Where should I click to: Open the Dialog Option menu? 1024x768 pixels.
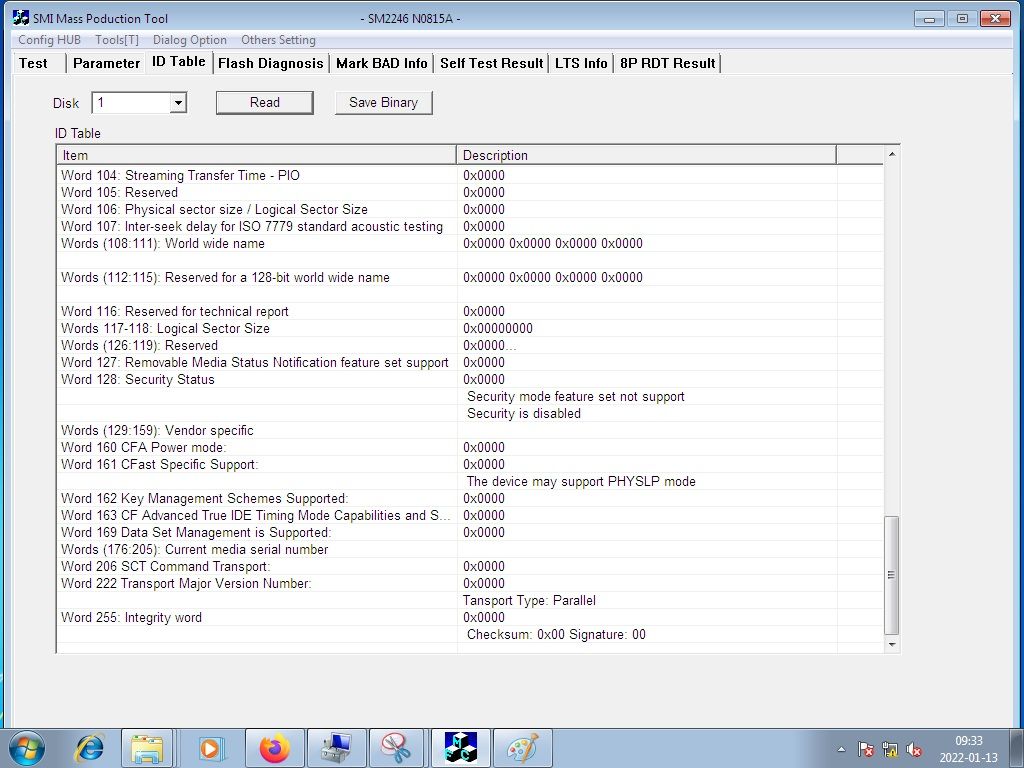pyautogui.click(x=190, y=40)
